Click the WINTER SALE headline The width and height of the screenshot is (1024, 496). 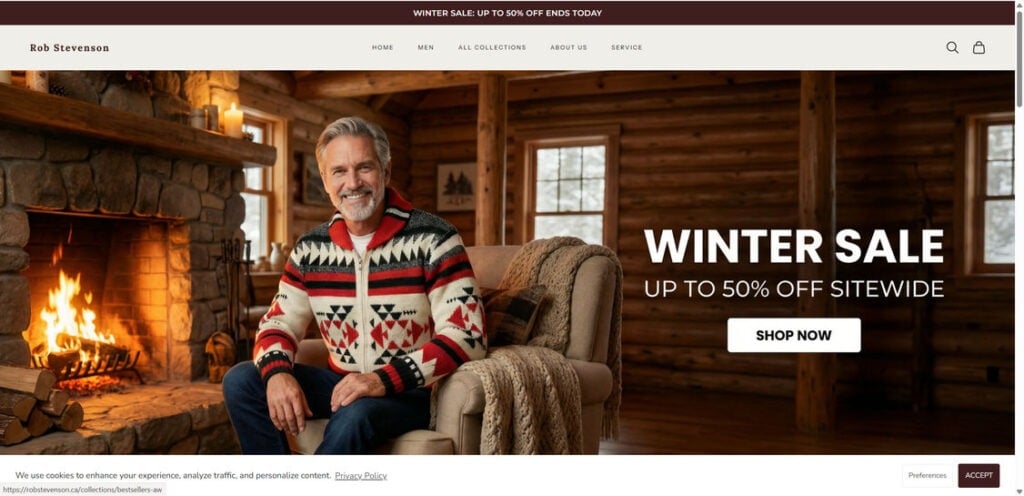pyautogui.click(x=793, y=247)
